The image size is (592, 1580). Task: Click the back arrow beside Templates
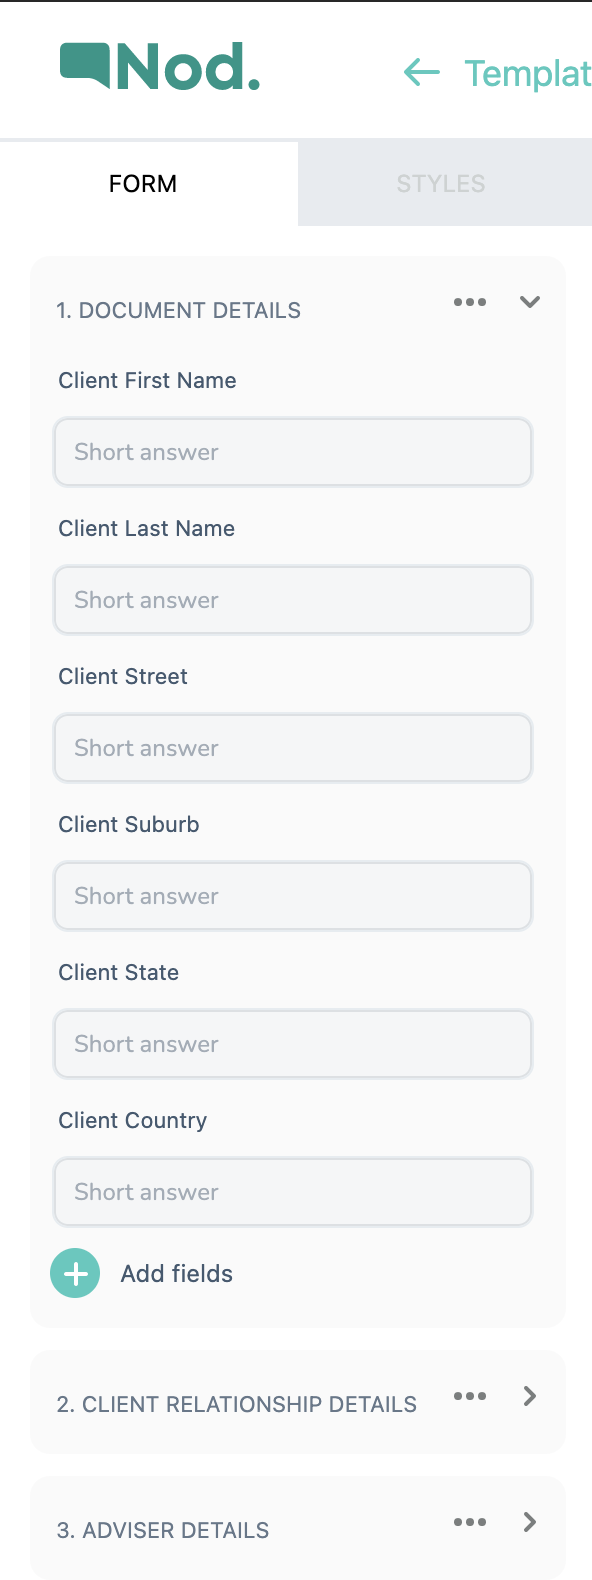(x=422, y=72)
